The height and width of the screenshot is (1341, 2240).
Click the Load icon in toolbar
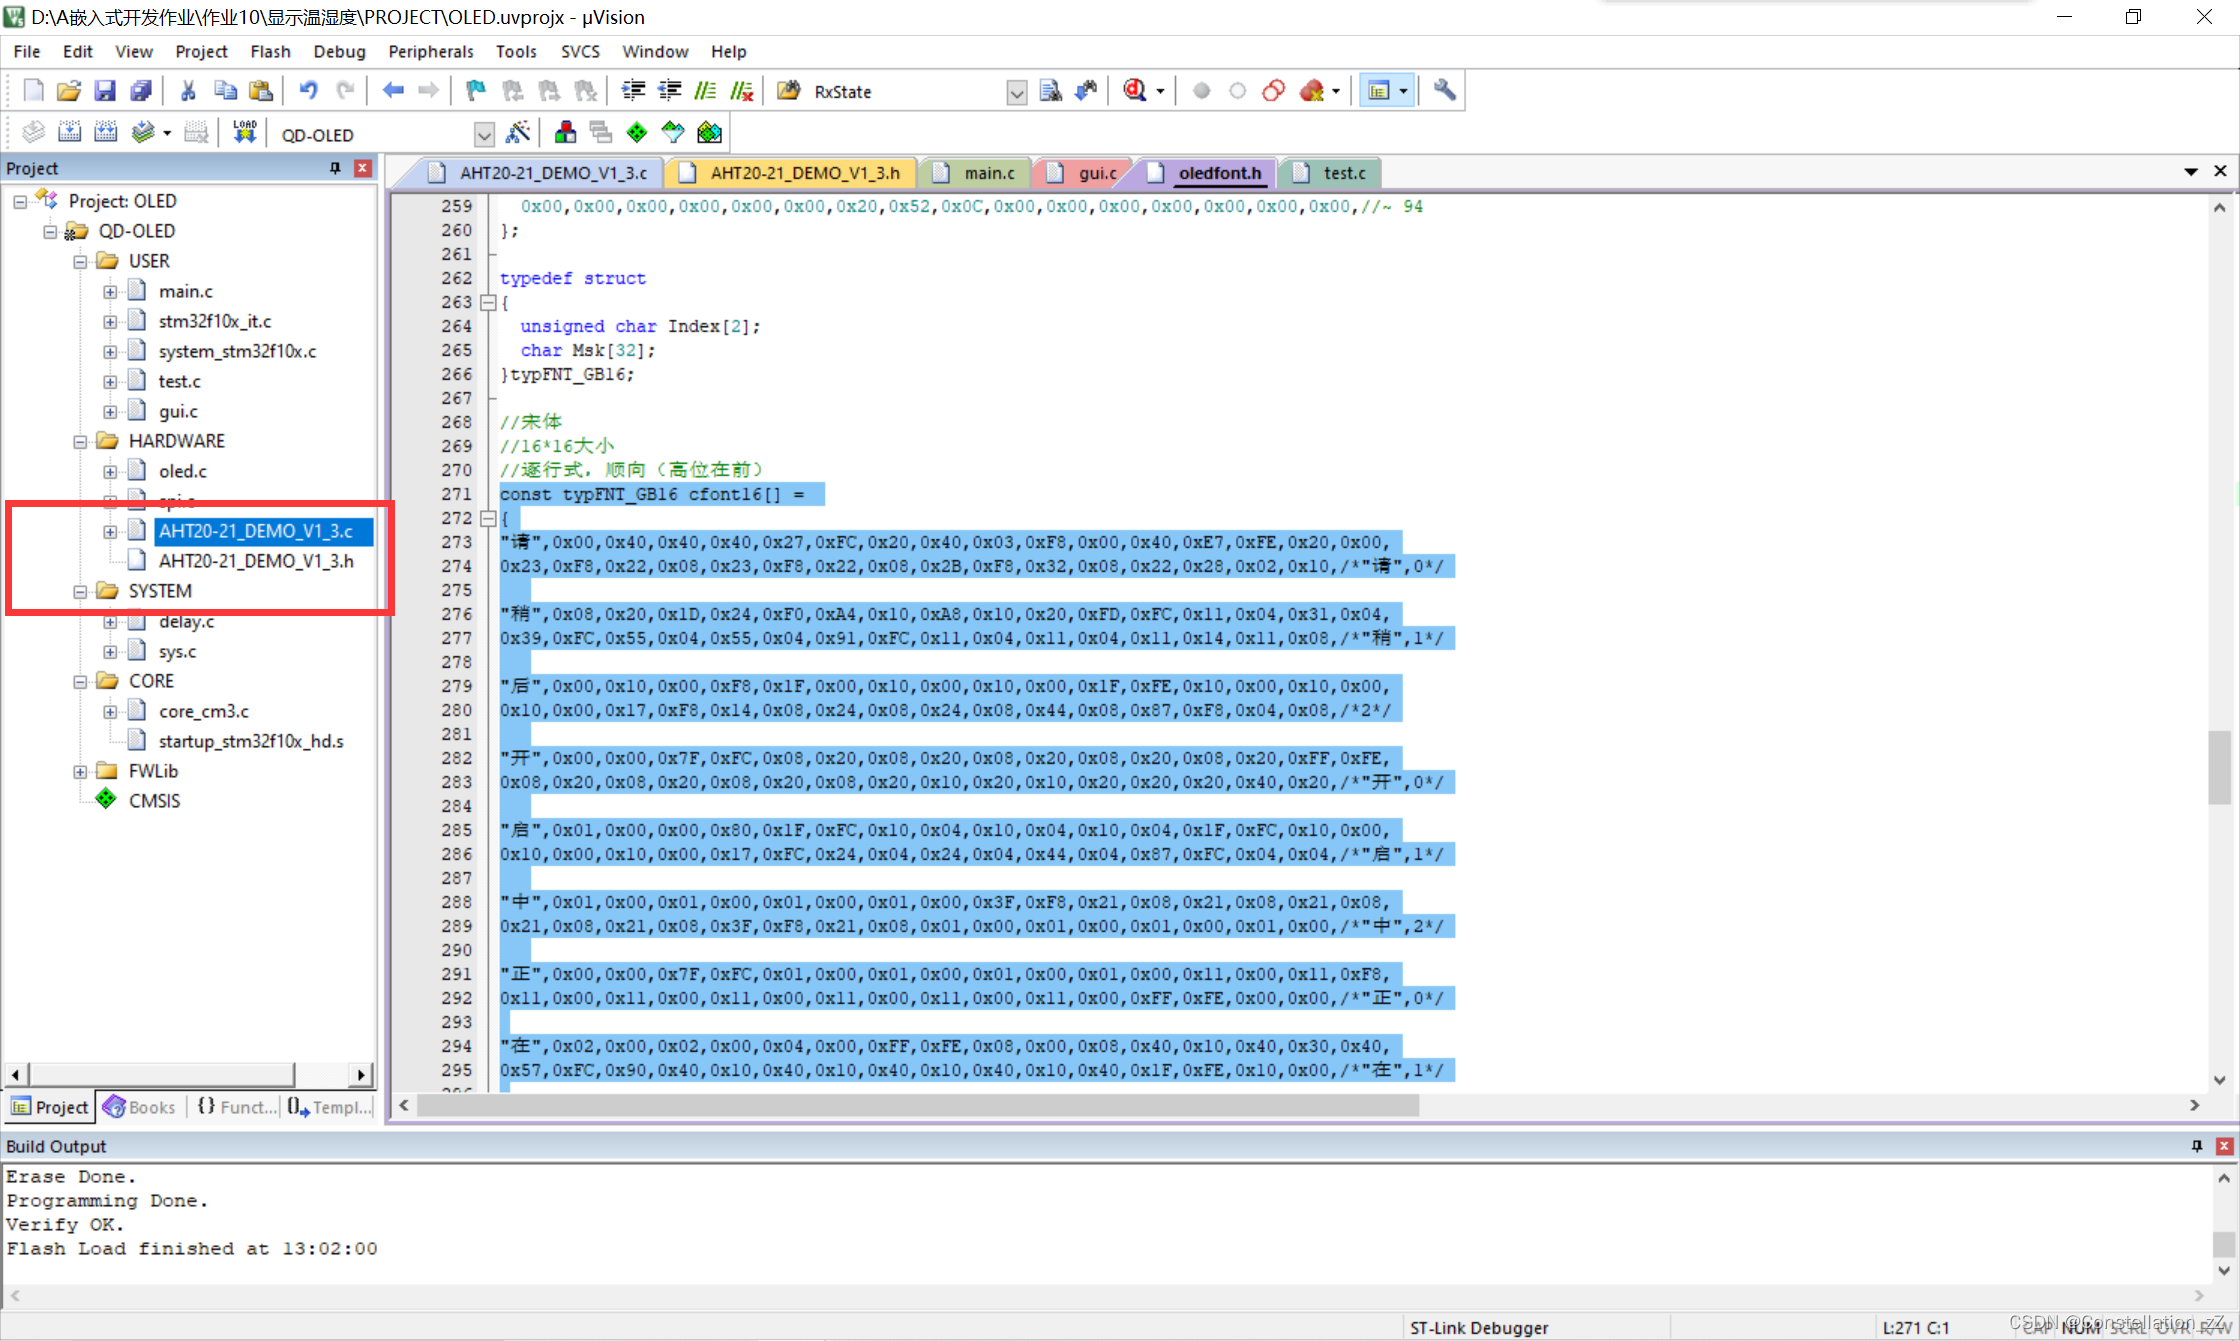pos(244,133)
